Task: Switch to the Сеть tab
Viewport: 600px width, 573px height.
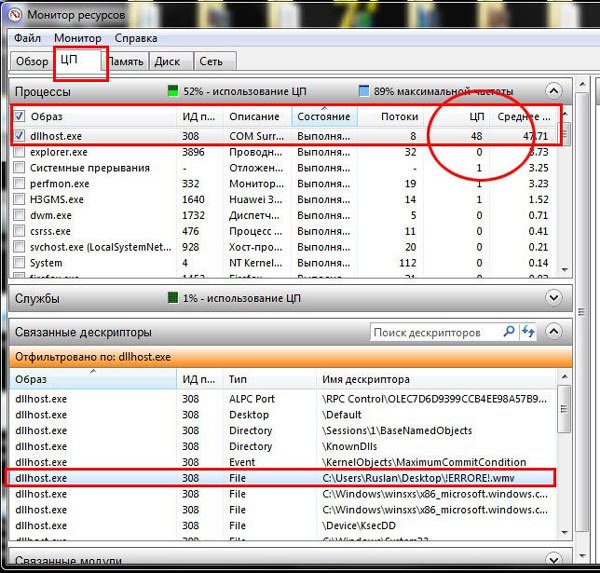Action: [215, 61]
